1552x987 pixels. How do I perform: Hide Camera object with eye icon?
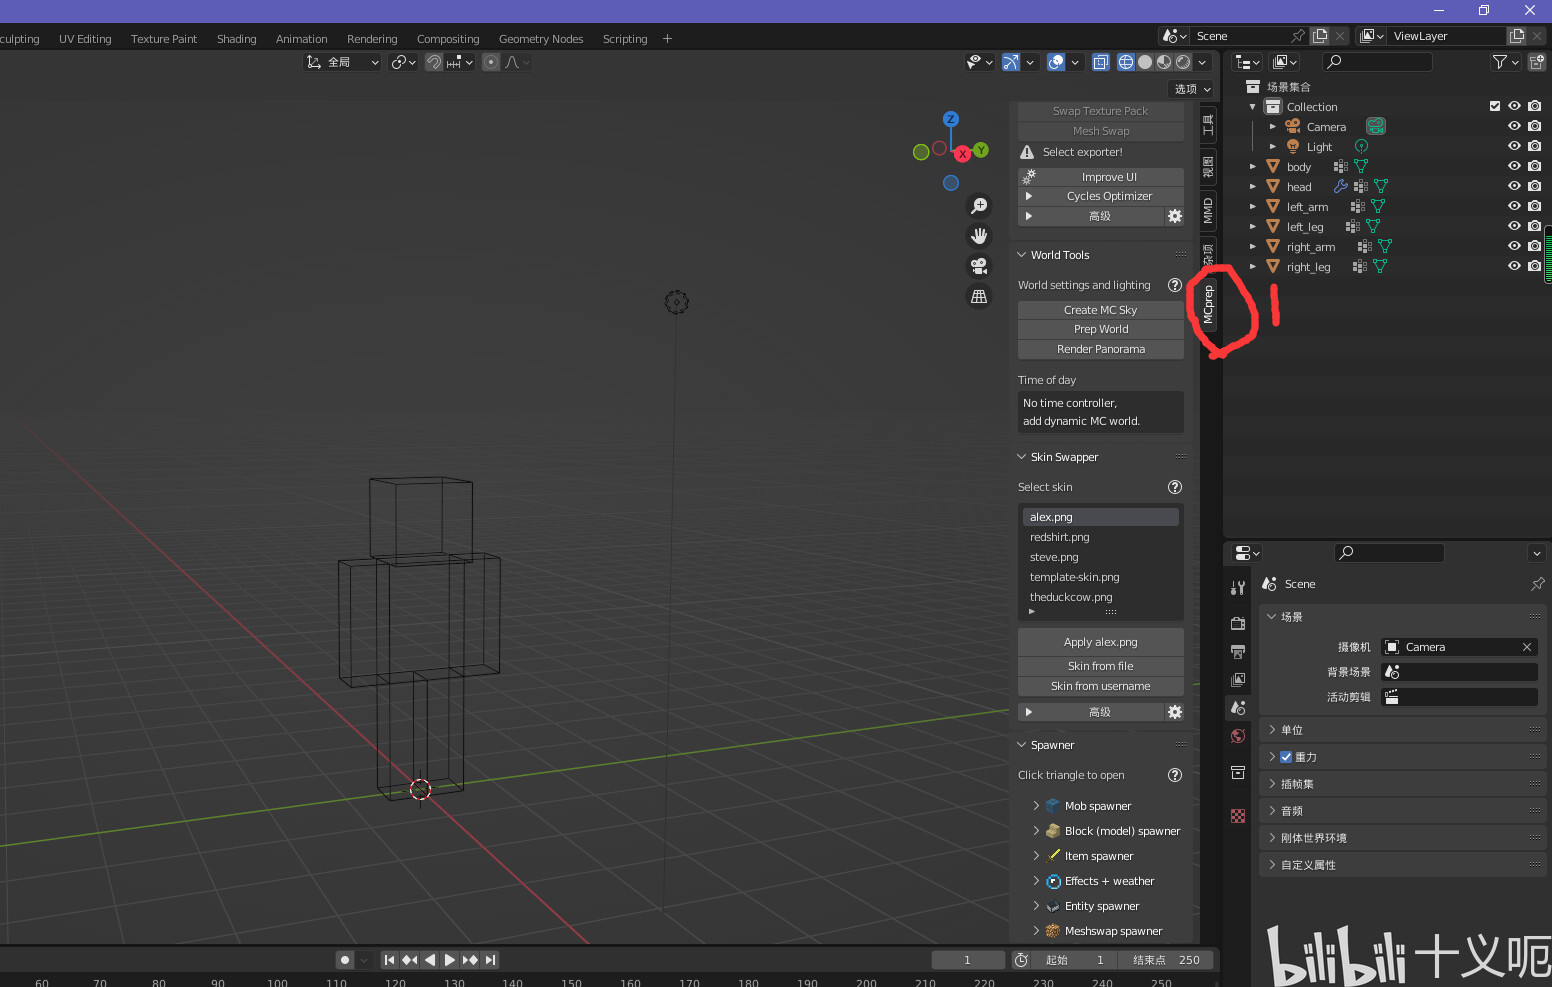pyautogui.click(x=1514, y=126)
